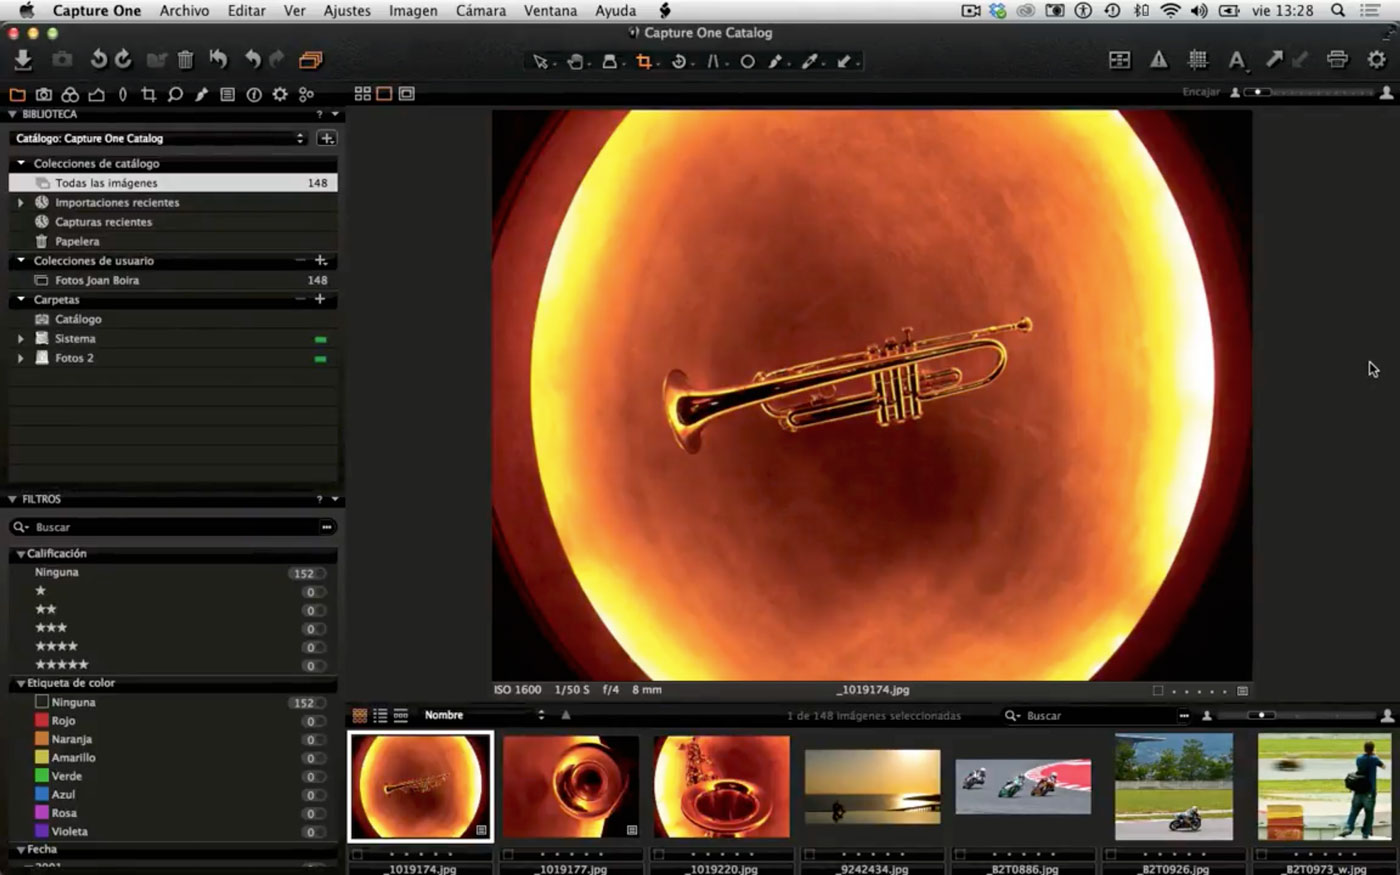The image size is (1400, 875).
Task: Switch viewer to single-image view mode
Action: [384, 93]
